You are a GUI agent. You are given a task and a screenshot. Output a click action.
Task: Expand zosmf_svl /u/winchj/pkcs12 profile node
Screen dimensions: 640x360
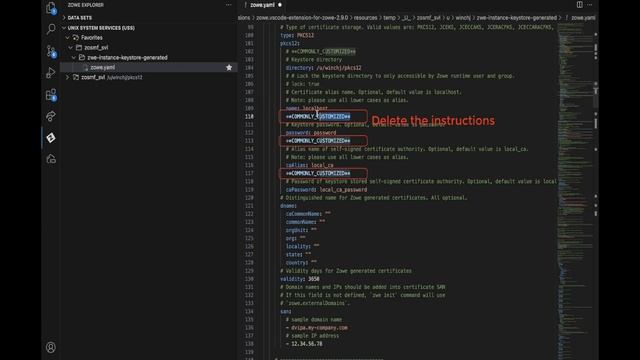pyautogui.click(x=68, y=77)
